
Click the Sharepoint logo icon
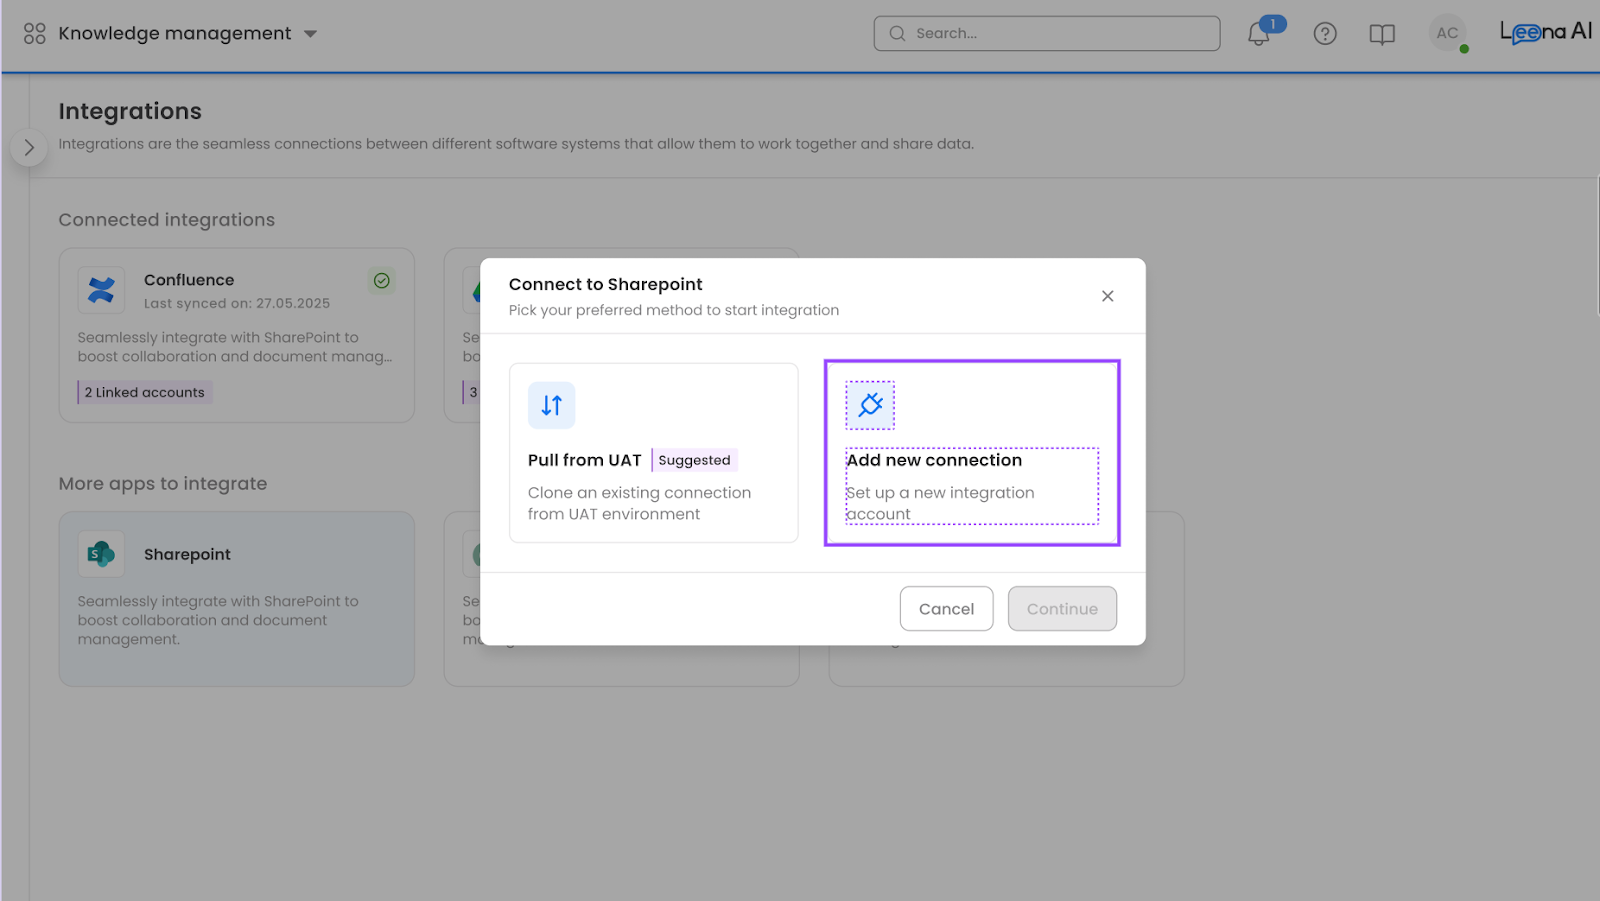pos(101,554)
